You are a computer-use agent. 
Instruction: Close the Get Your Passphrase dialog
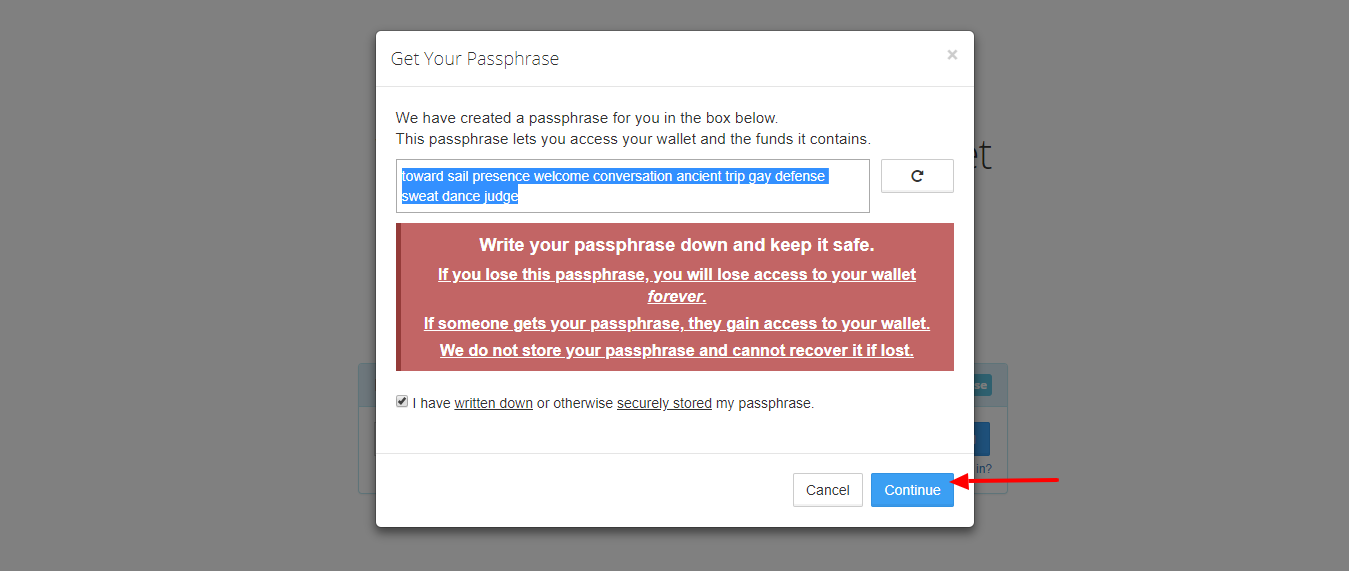tap(952, 55)
